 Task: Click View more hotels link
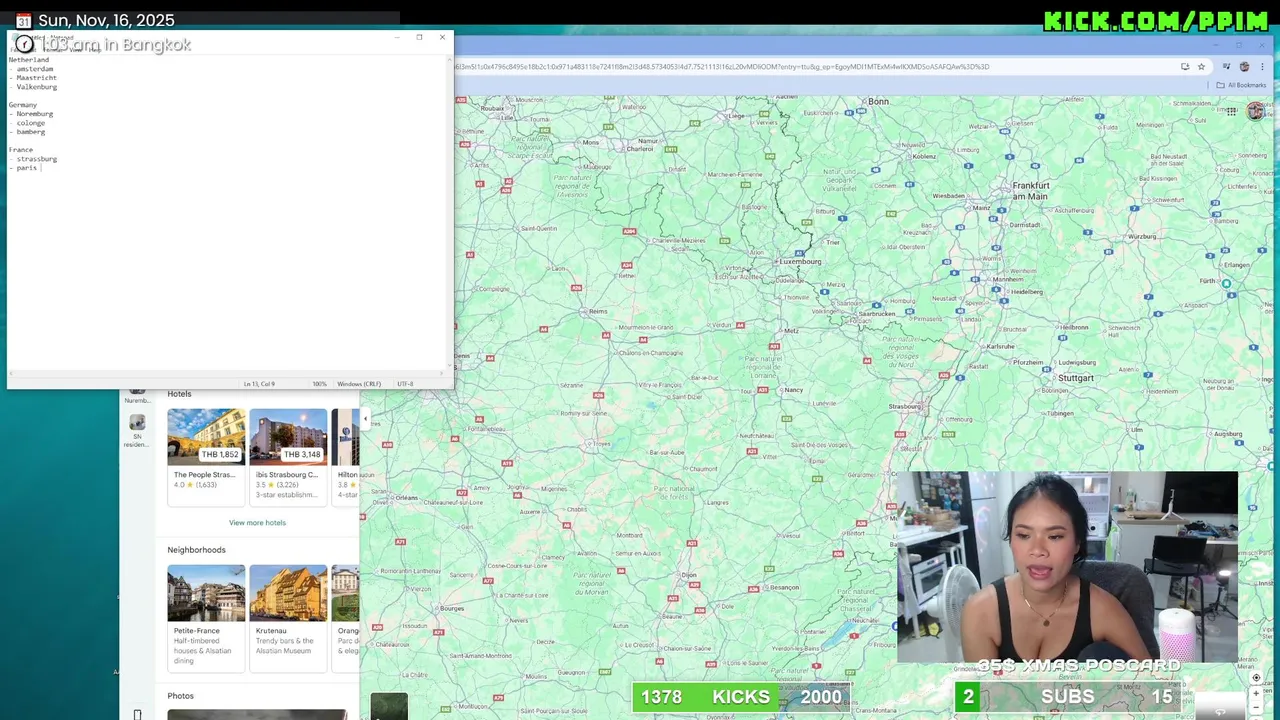click(257, 523)
